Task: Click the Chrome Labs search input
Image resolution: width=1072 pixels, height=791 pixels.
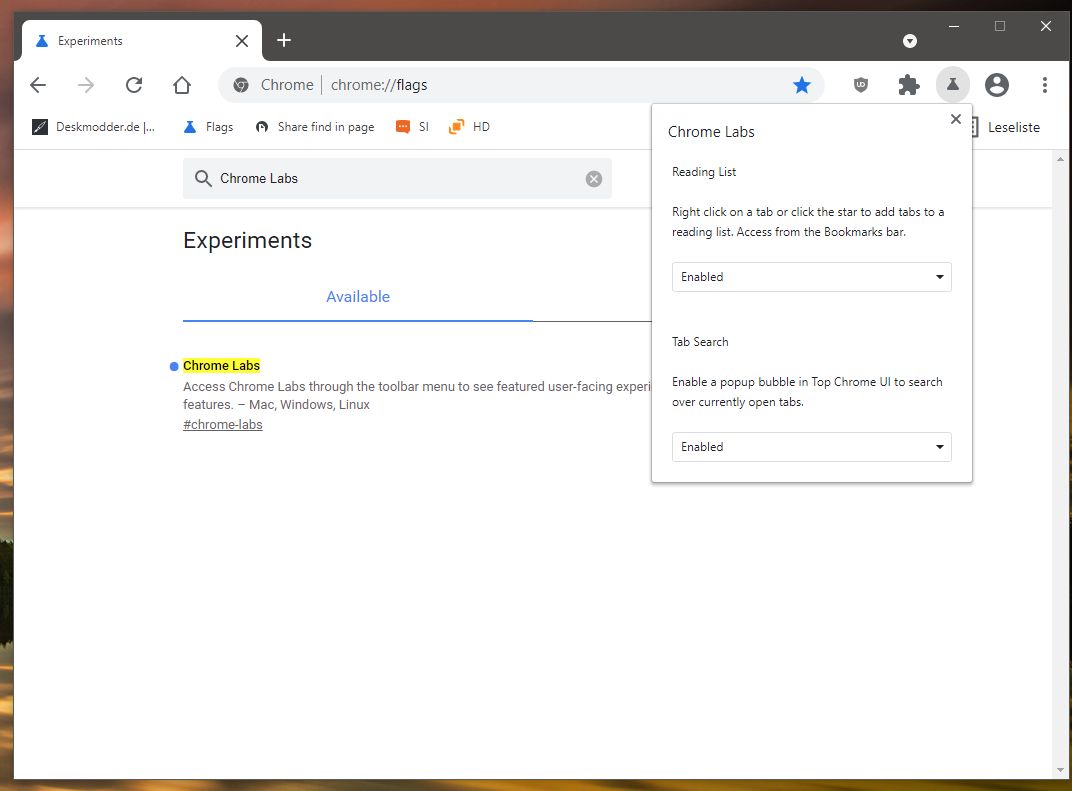Action: pos(397,178)
